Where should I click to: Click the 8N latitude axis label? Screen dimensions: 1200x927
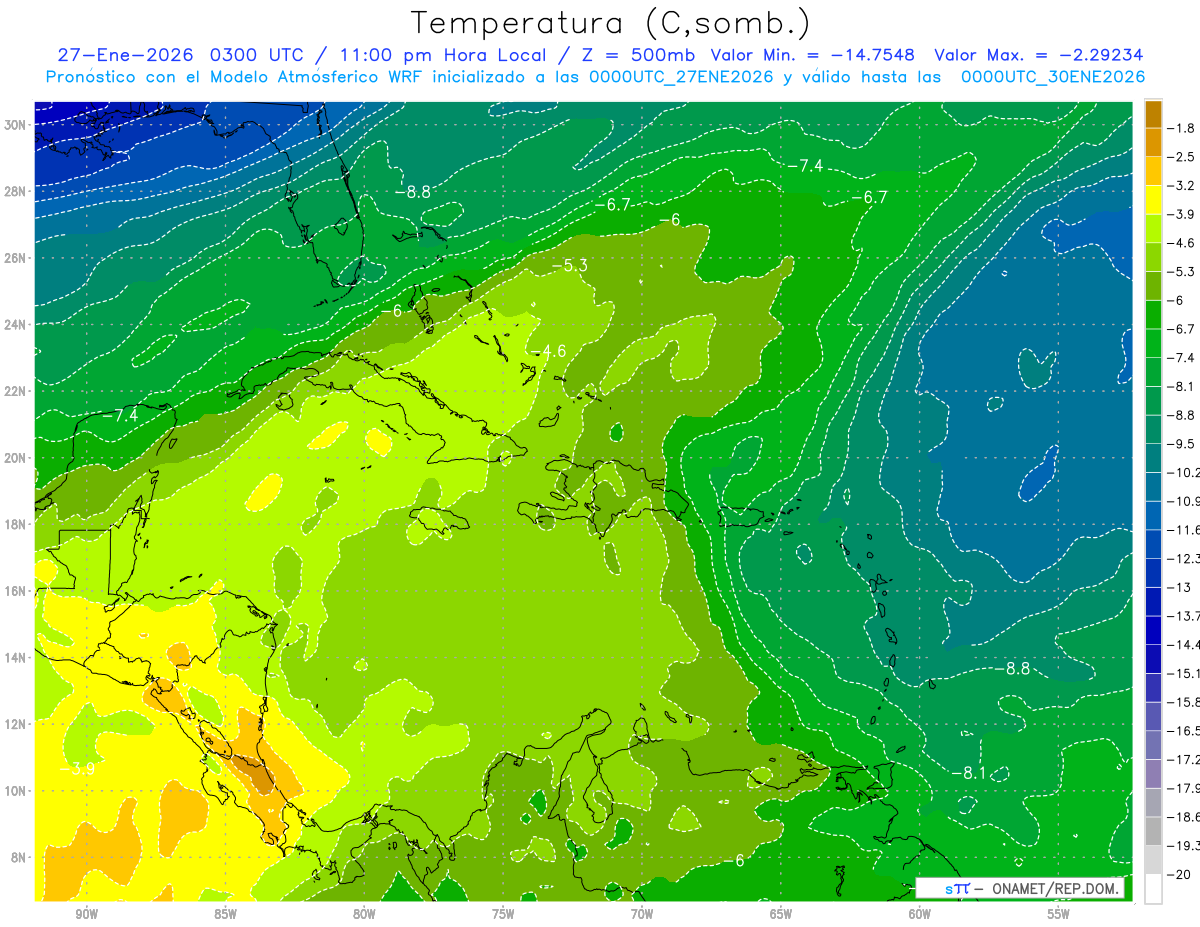tap(20, 857)
